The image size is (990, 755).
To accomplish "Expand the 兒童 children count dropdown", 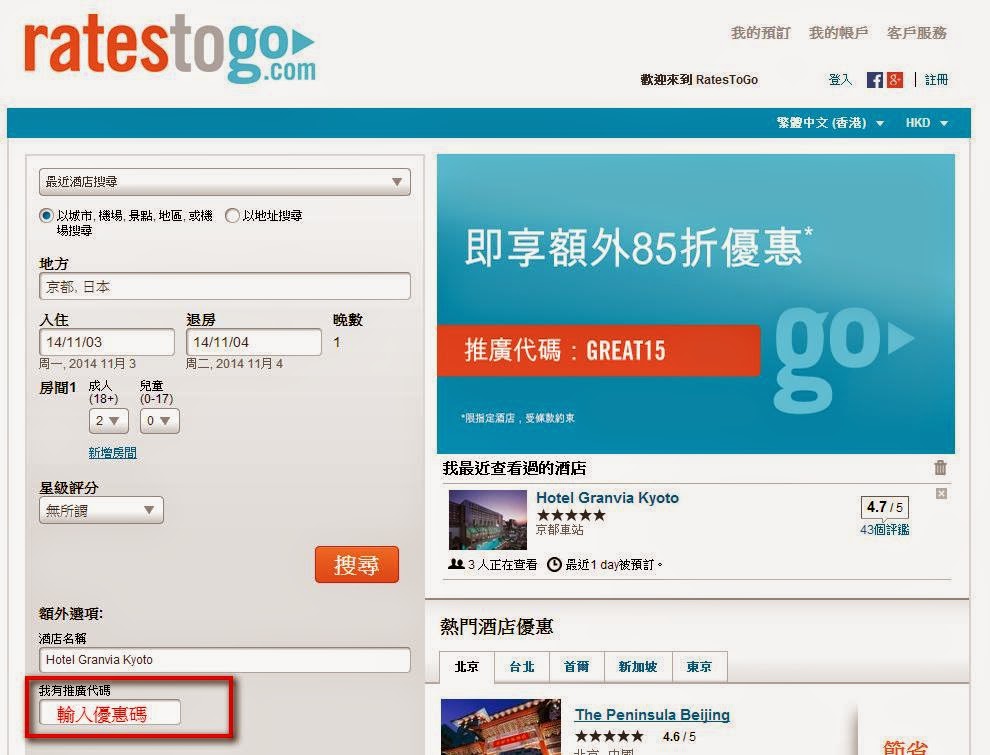I will pos(159,421).
